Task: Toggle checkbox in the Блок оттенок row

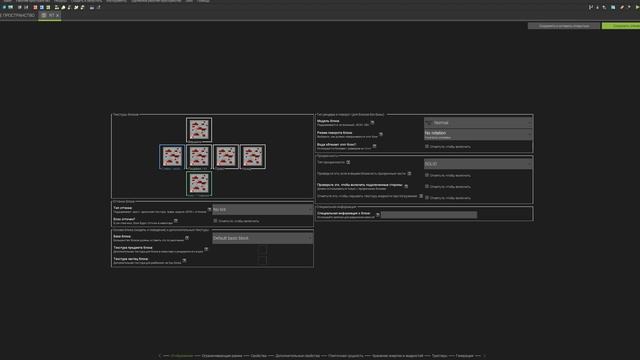Action: tap(216, 221)
